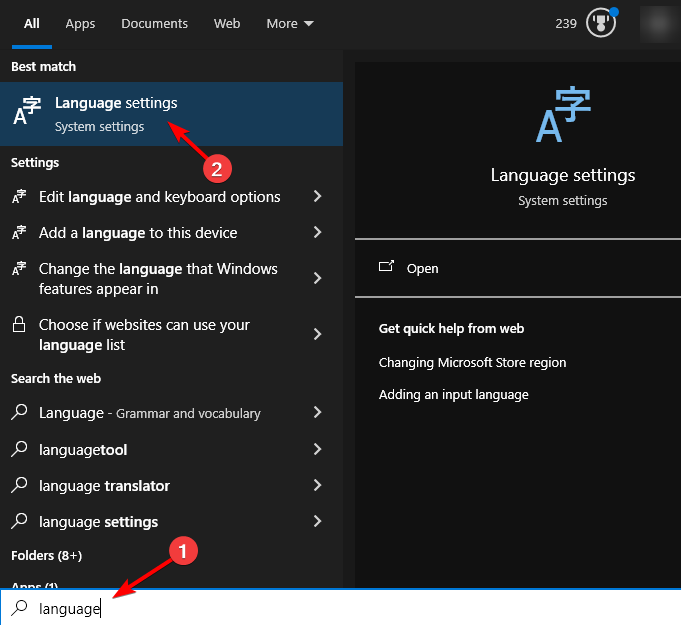Screen dimensions: 681x625
Task: Open the Documents tab
Action: (x=154, y=23)
